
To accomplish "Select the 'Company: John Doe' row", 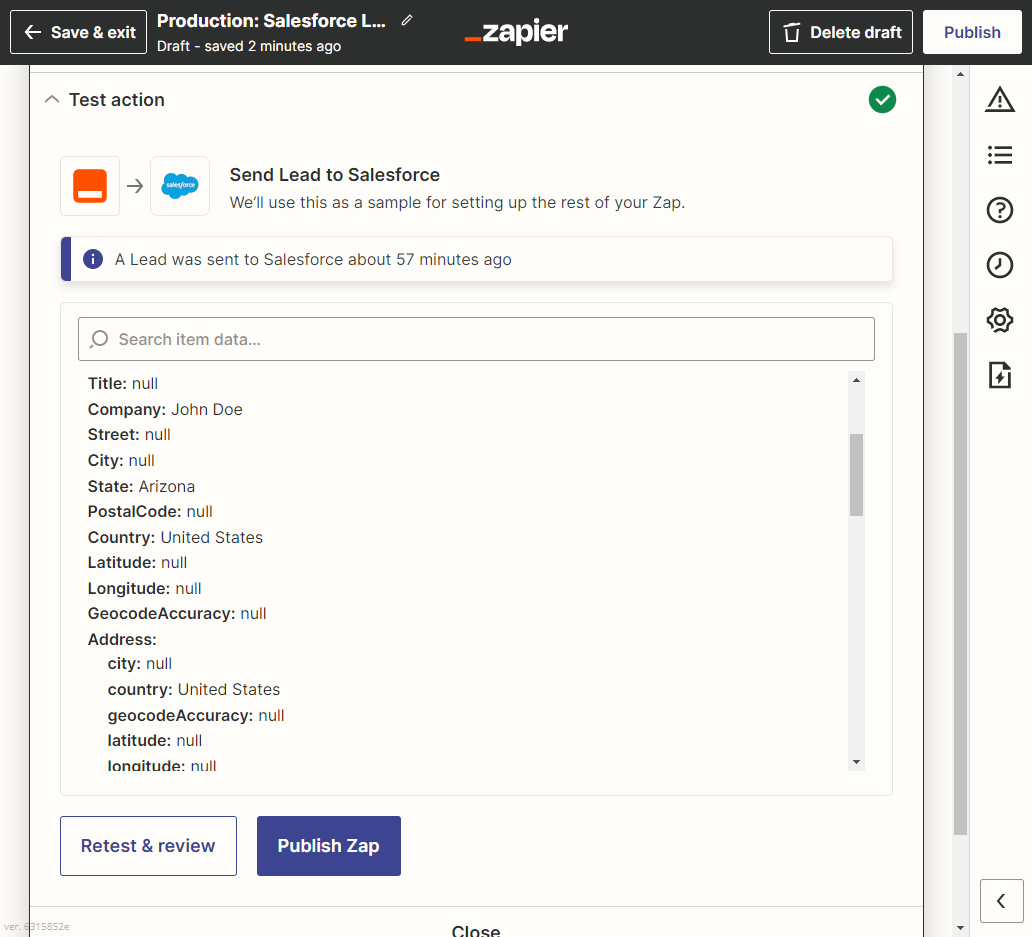I will coord(165,409).
